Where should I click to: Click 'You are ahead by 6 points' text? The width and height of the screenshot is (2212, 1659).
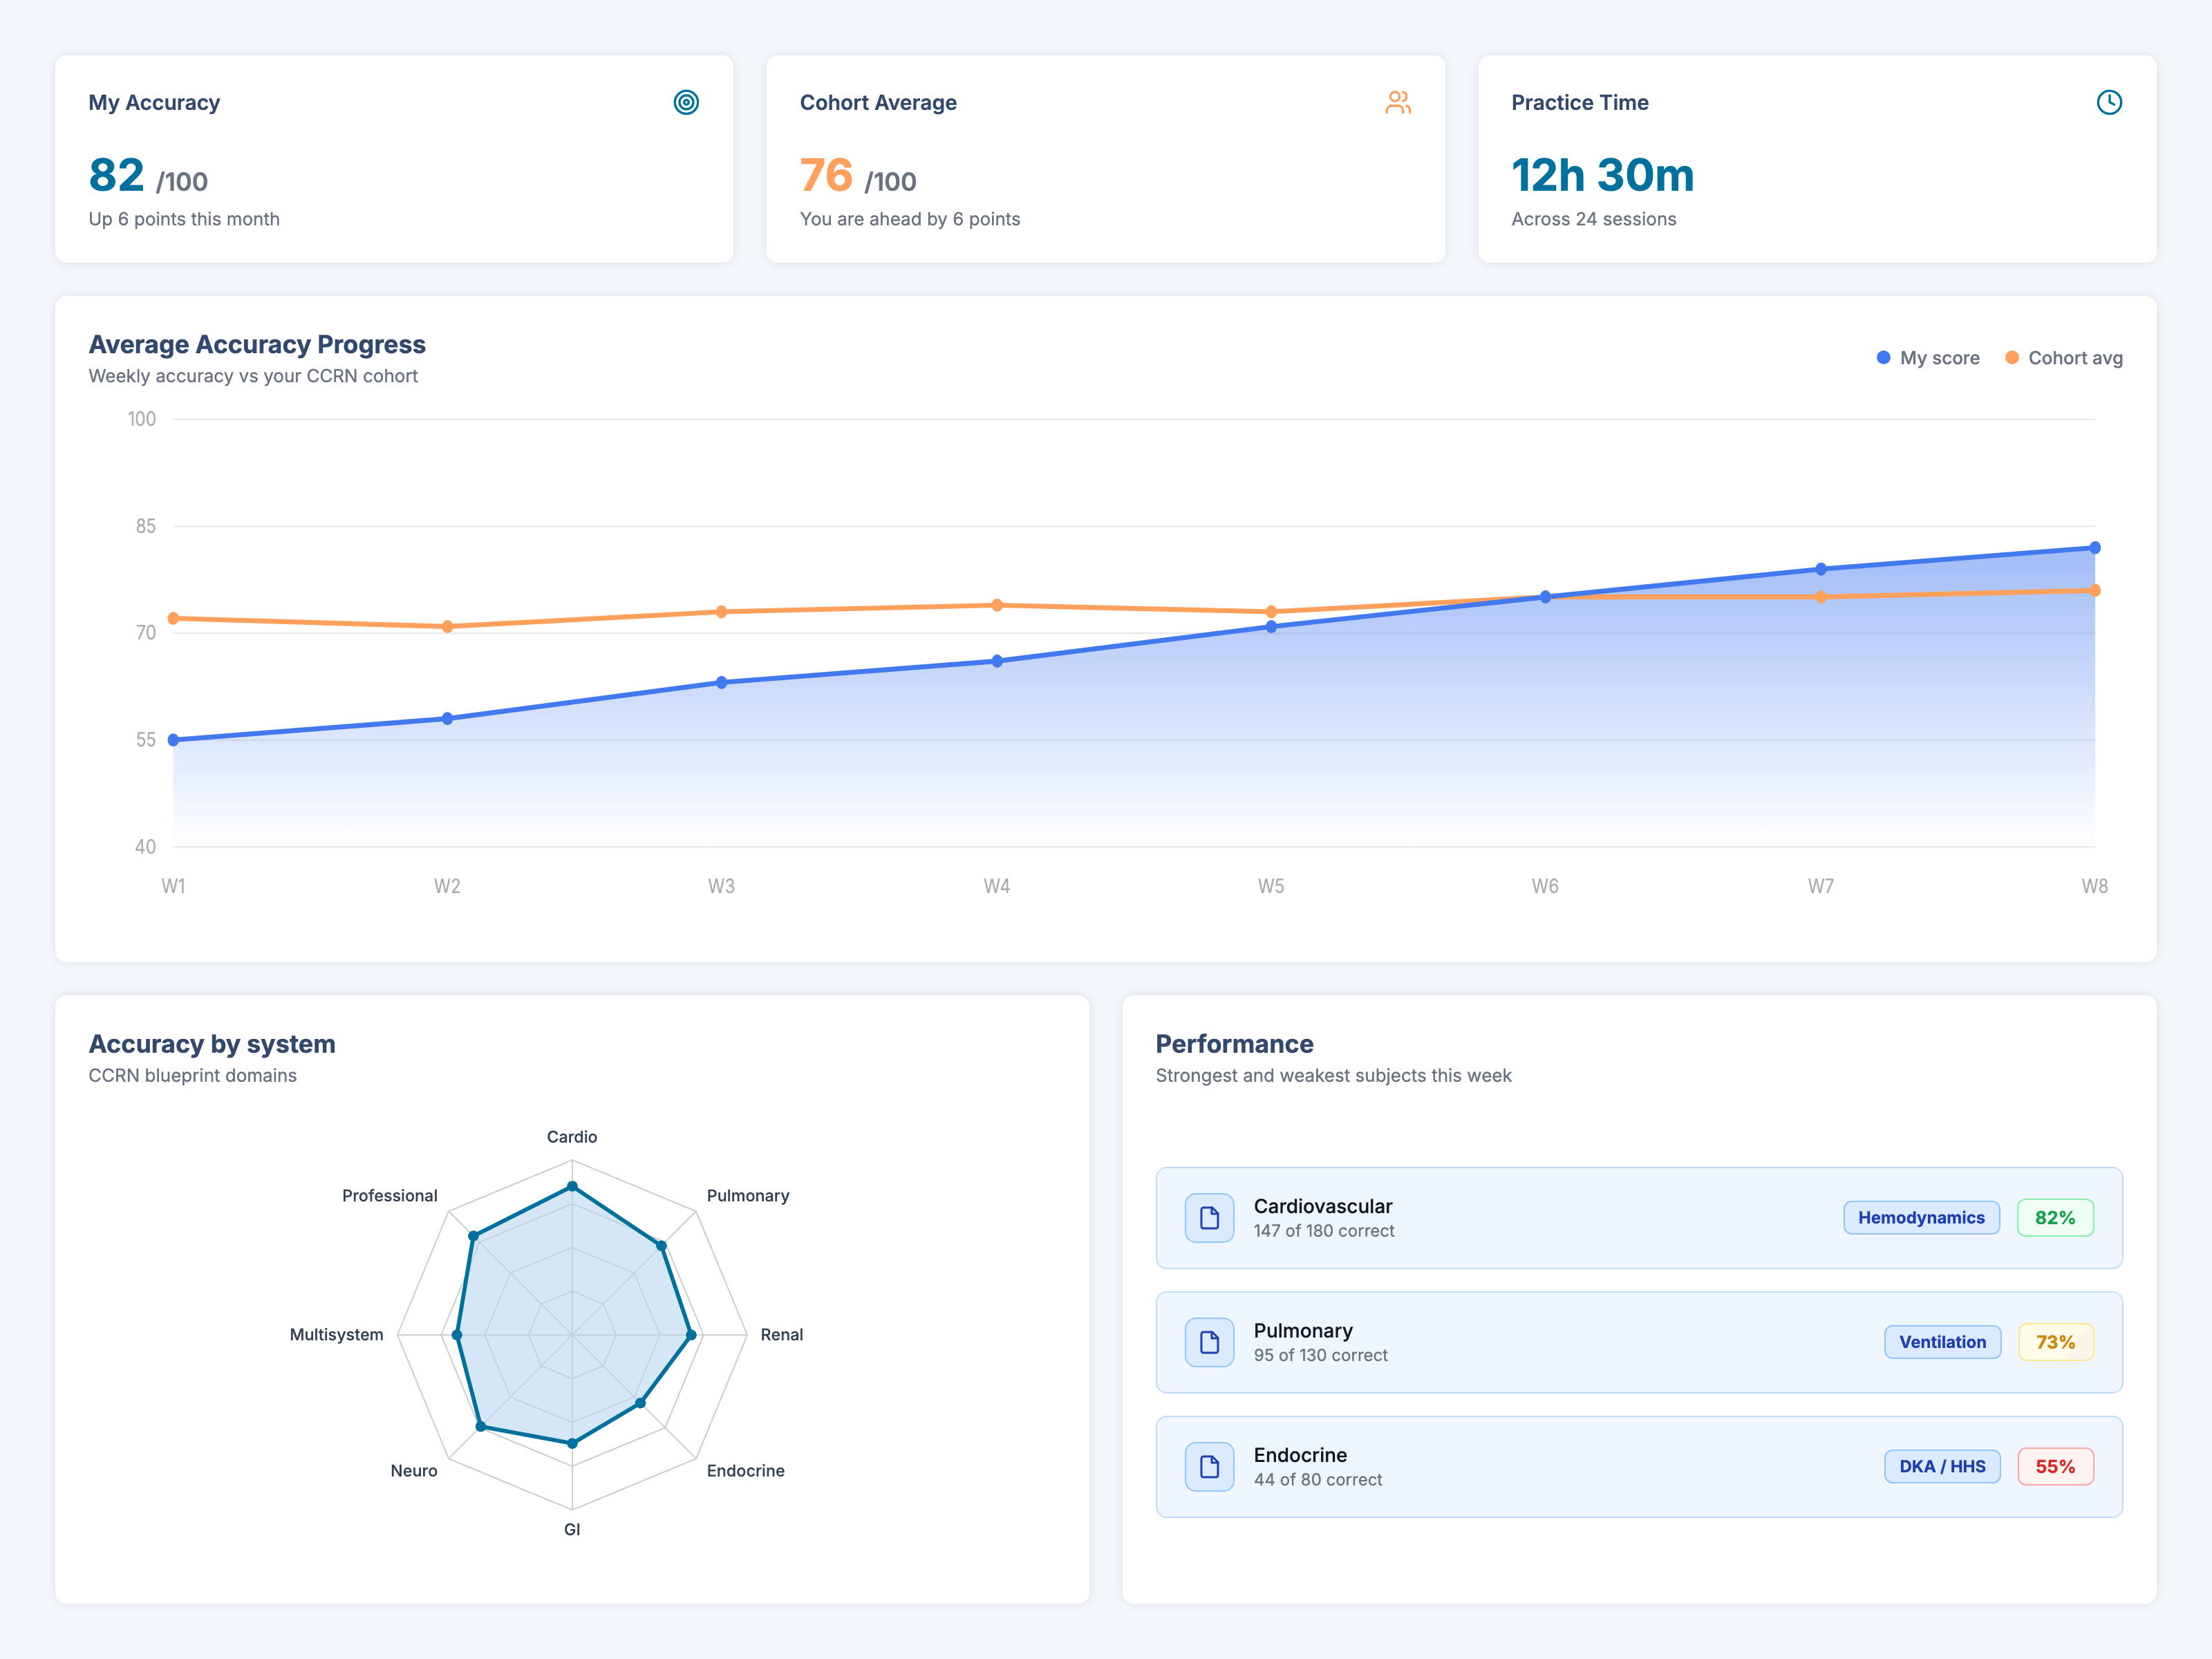910,219
